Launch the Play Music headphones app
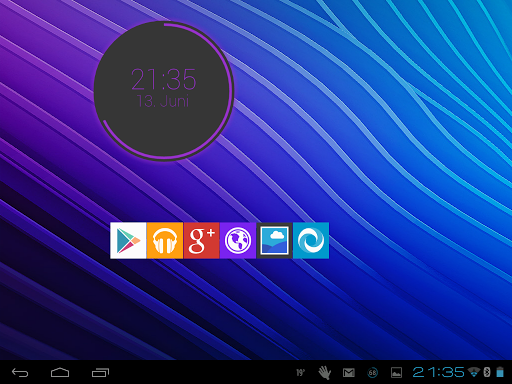This screenshot has width=512, height=384. tap(165, 240)
